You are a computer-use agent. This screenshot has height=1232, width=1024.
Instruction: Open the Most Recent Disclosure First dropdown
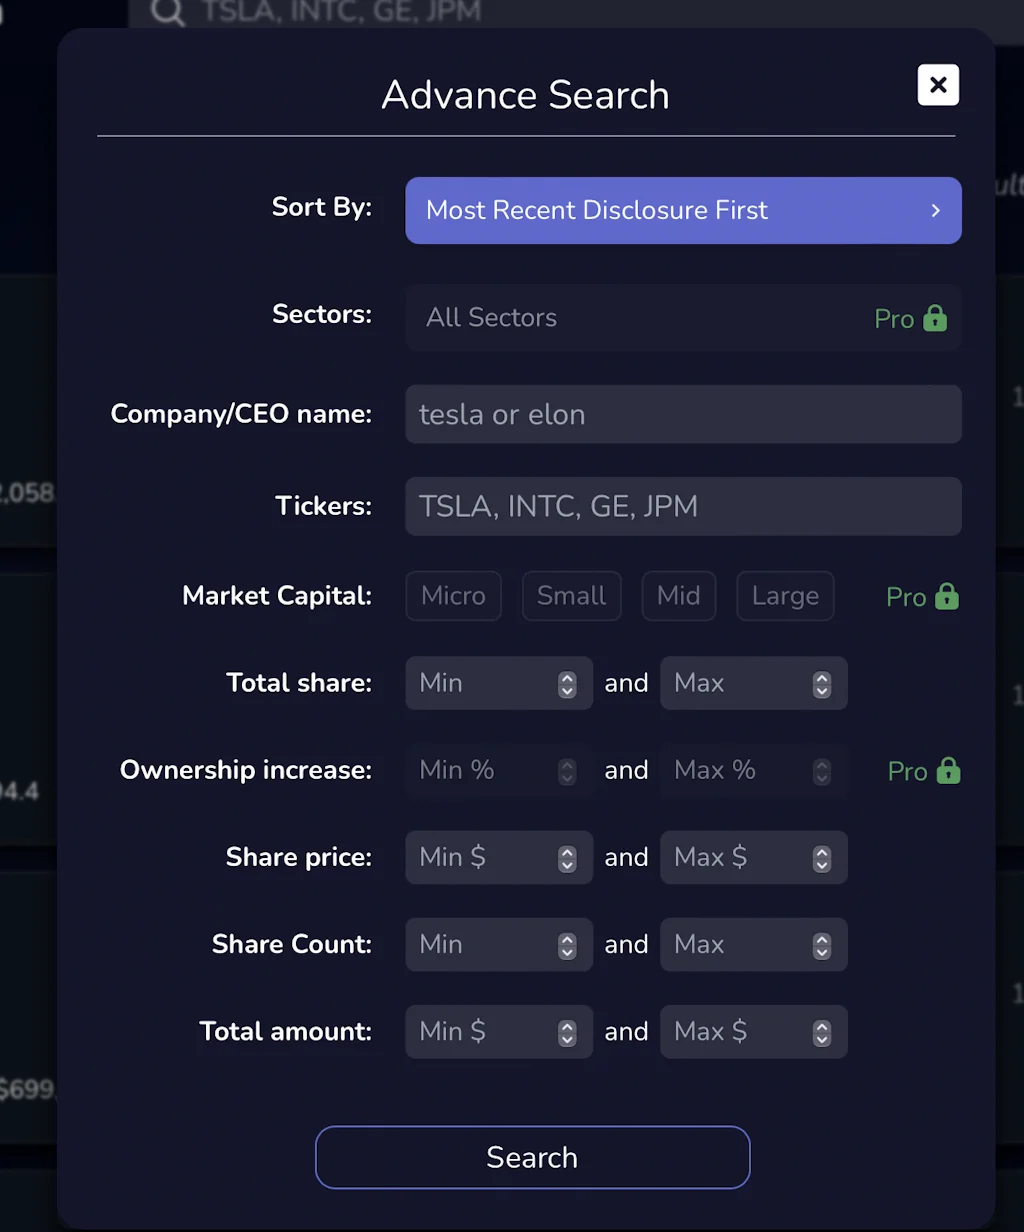pyautogui.click(x=683, y=210)
